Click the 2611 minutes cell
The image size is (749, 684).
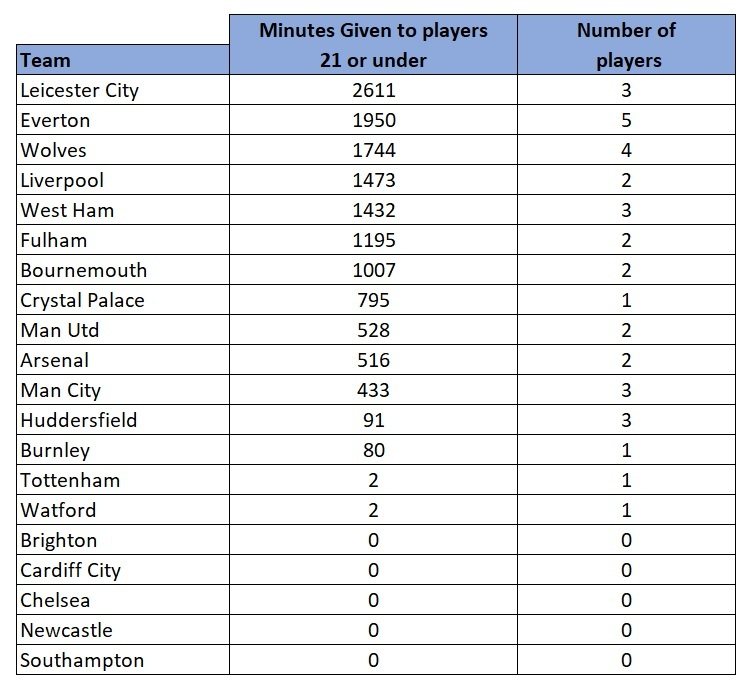pos(373,90)
